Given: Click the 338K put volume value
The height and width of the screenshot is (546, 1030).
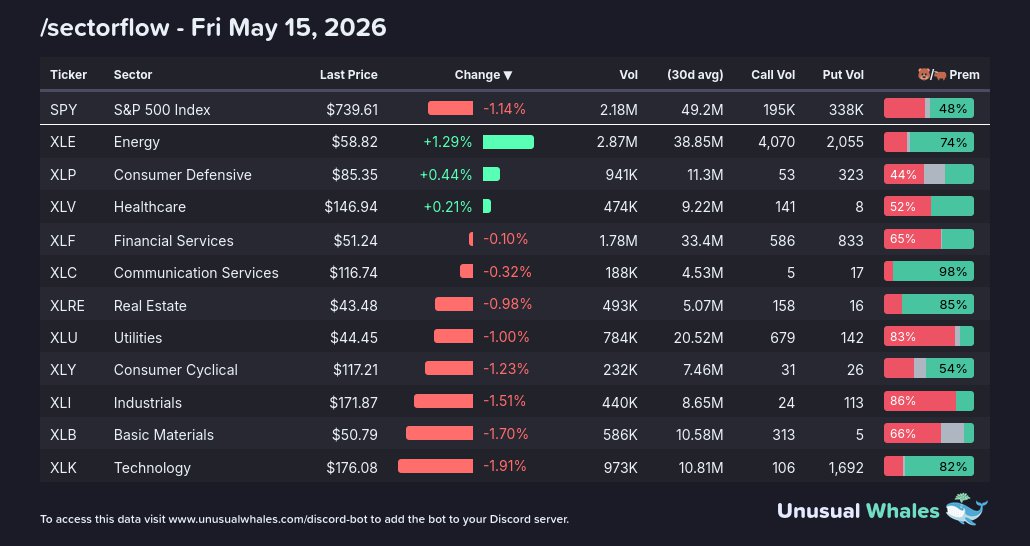Looking at the screenshot, I should click(x=846, y=110).
